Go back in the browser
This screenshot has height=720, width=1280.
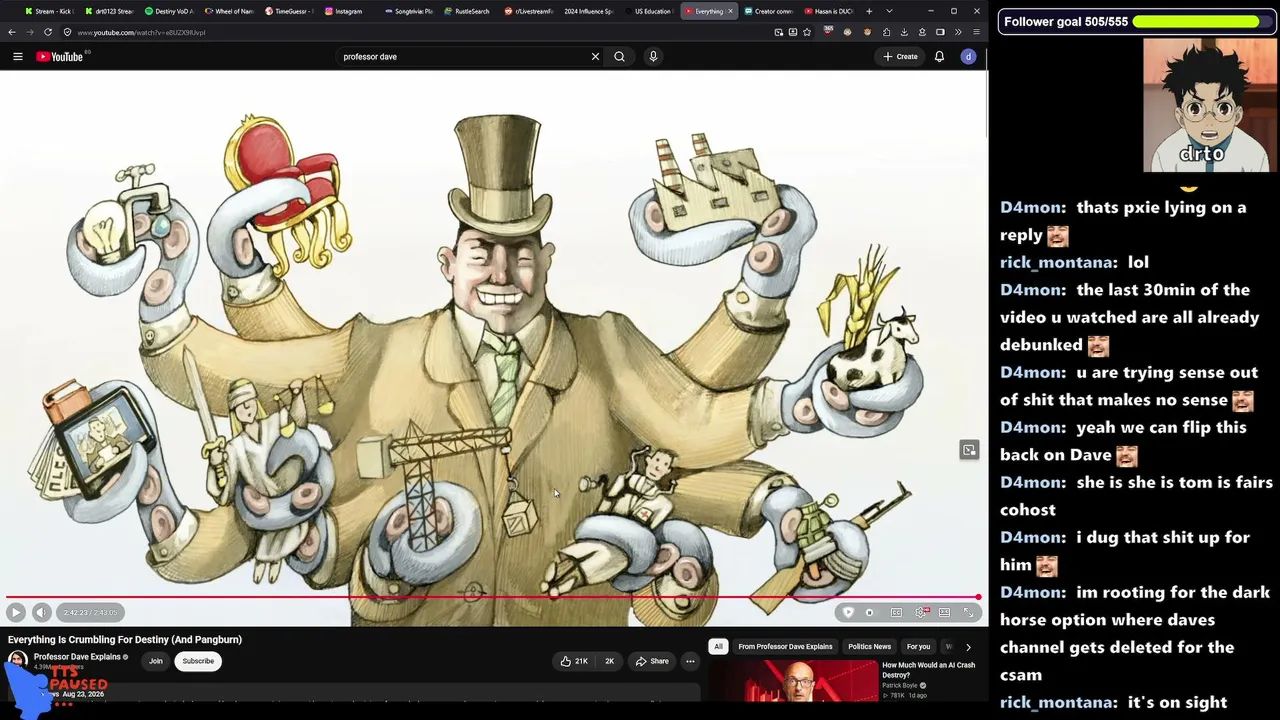pos(12,32)
